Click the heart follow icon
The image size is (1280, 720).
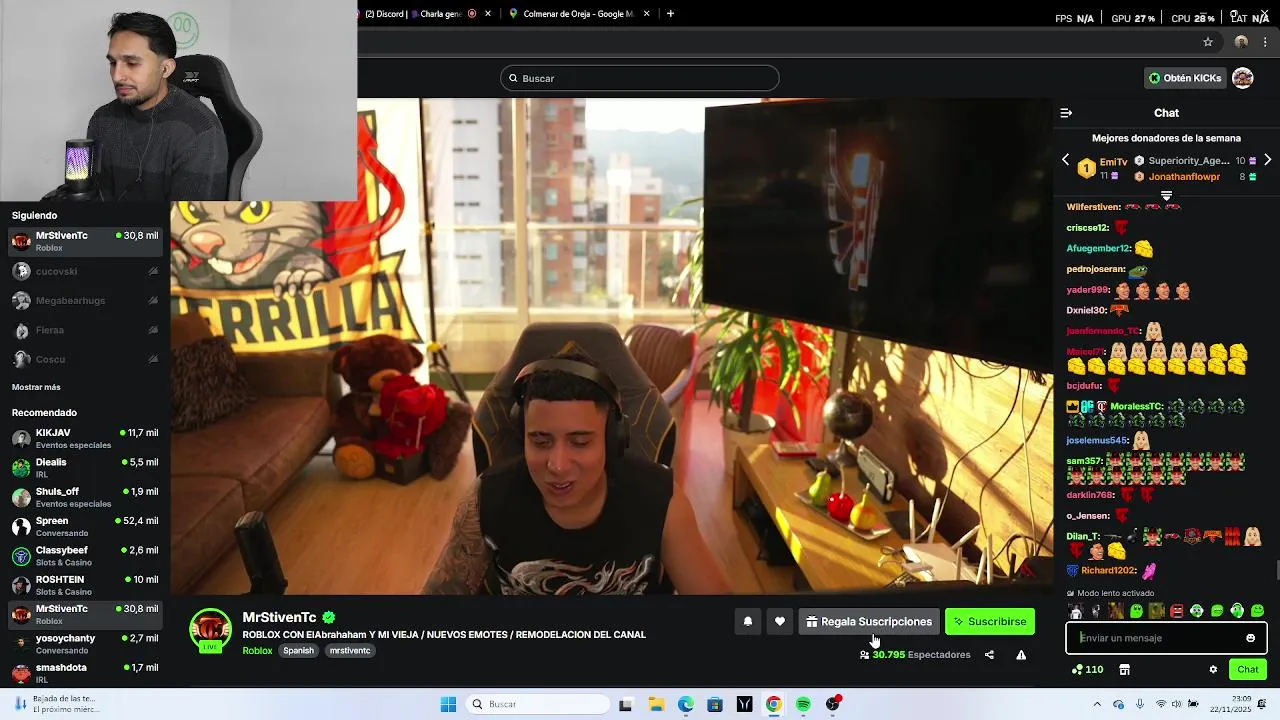780,622
